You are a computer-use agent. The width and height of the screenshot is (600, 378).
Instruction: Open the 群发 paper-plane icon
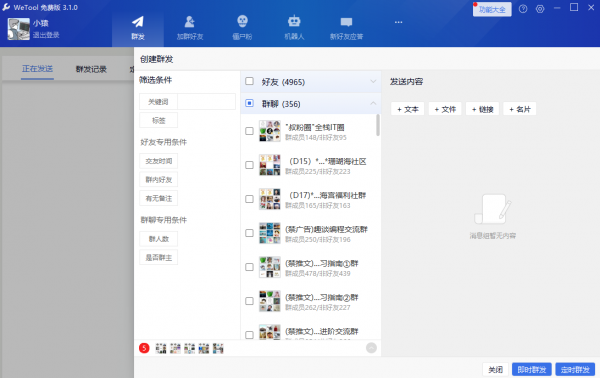pos(138,22)
